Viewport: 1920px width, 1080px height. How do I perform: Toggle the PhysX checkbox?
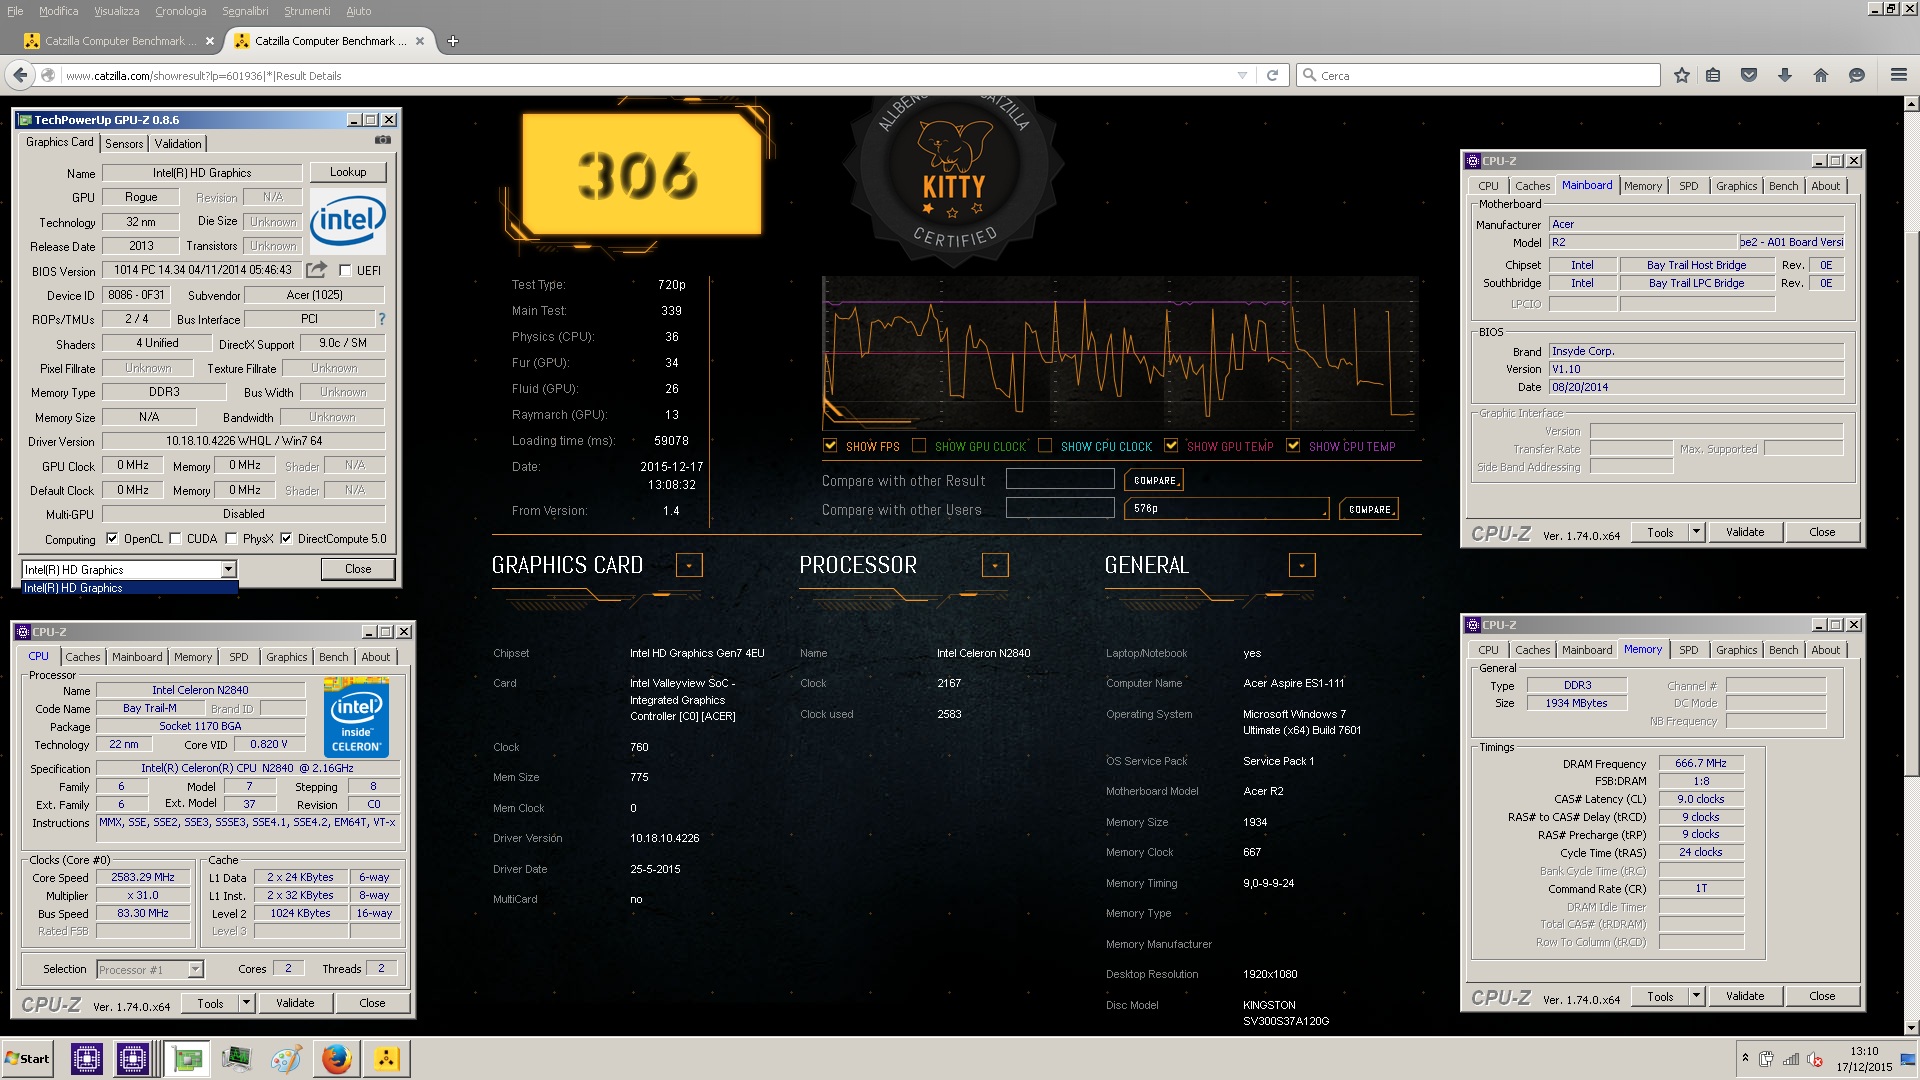click(232, 538)
